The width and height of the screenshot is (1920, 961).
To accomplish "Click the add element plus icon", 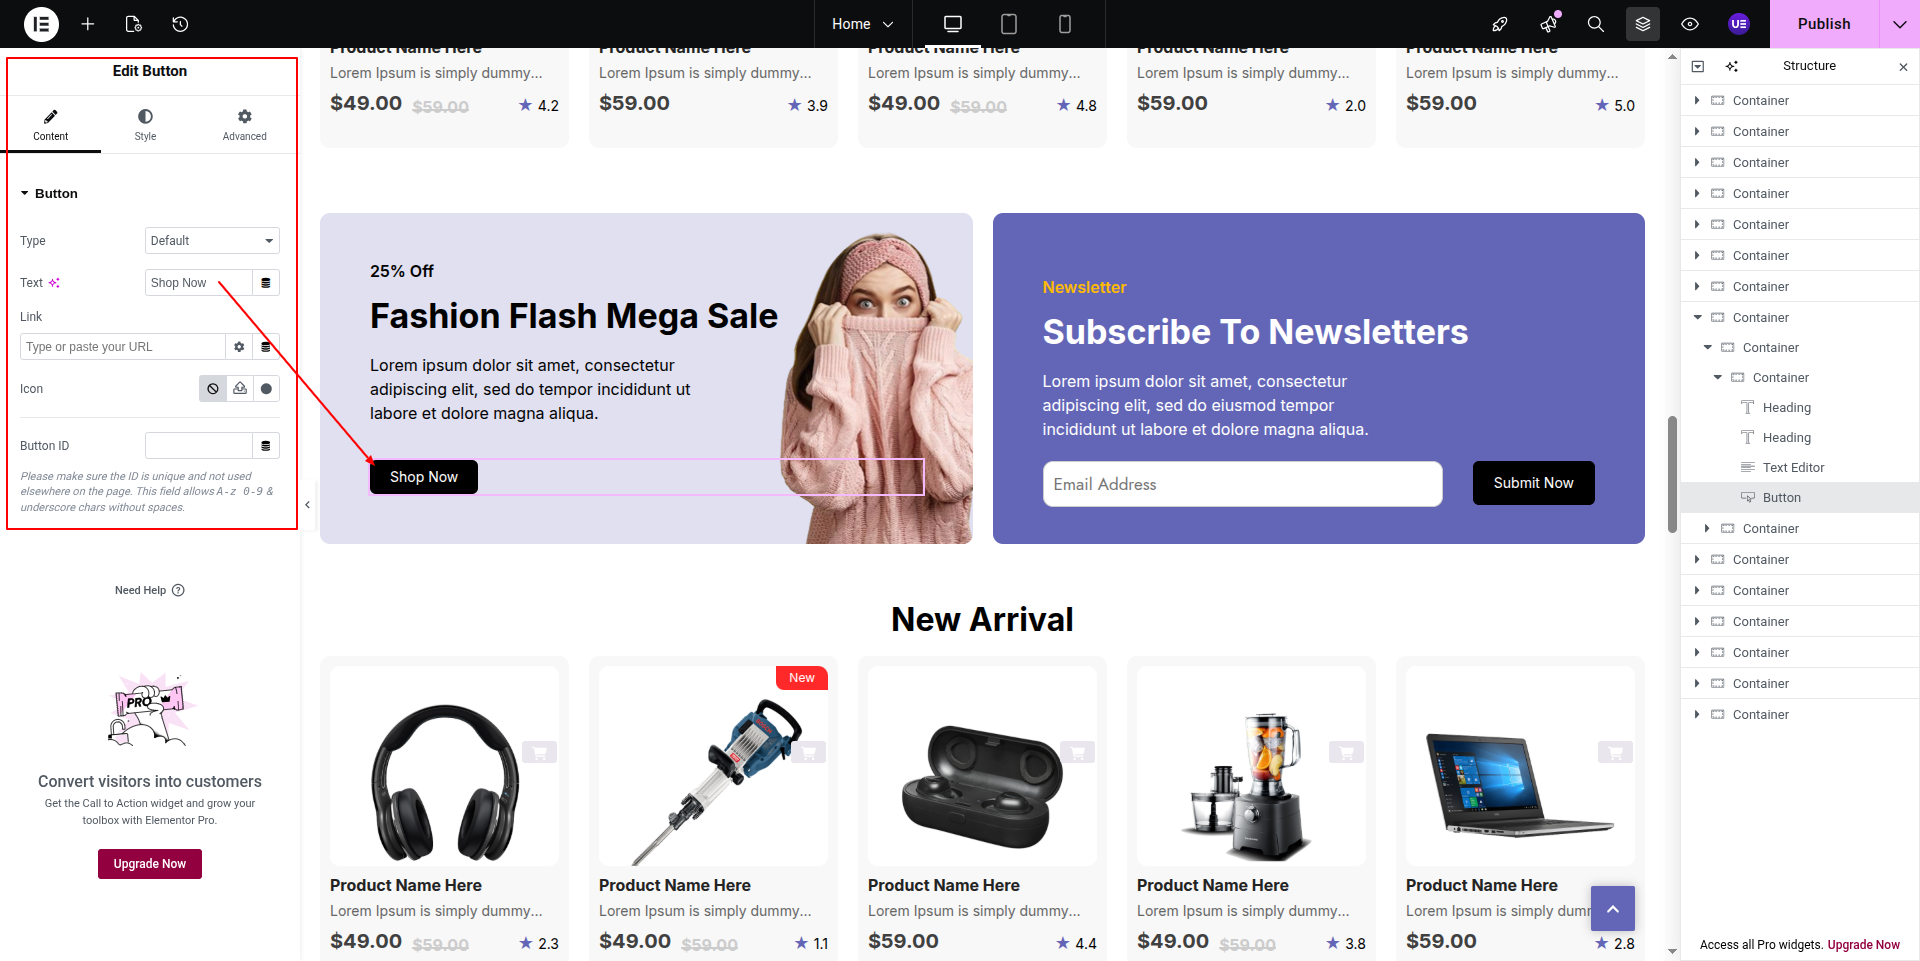I will tap(88, 24).
